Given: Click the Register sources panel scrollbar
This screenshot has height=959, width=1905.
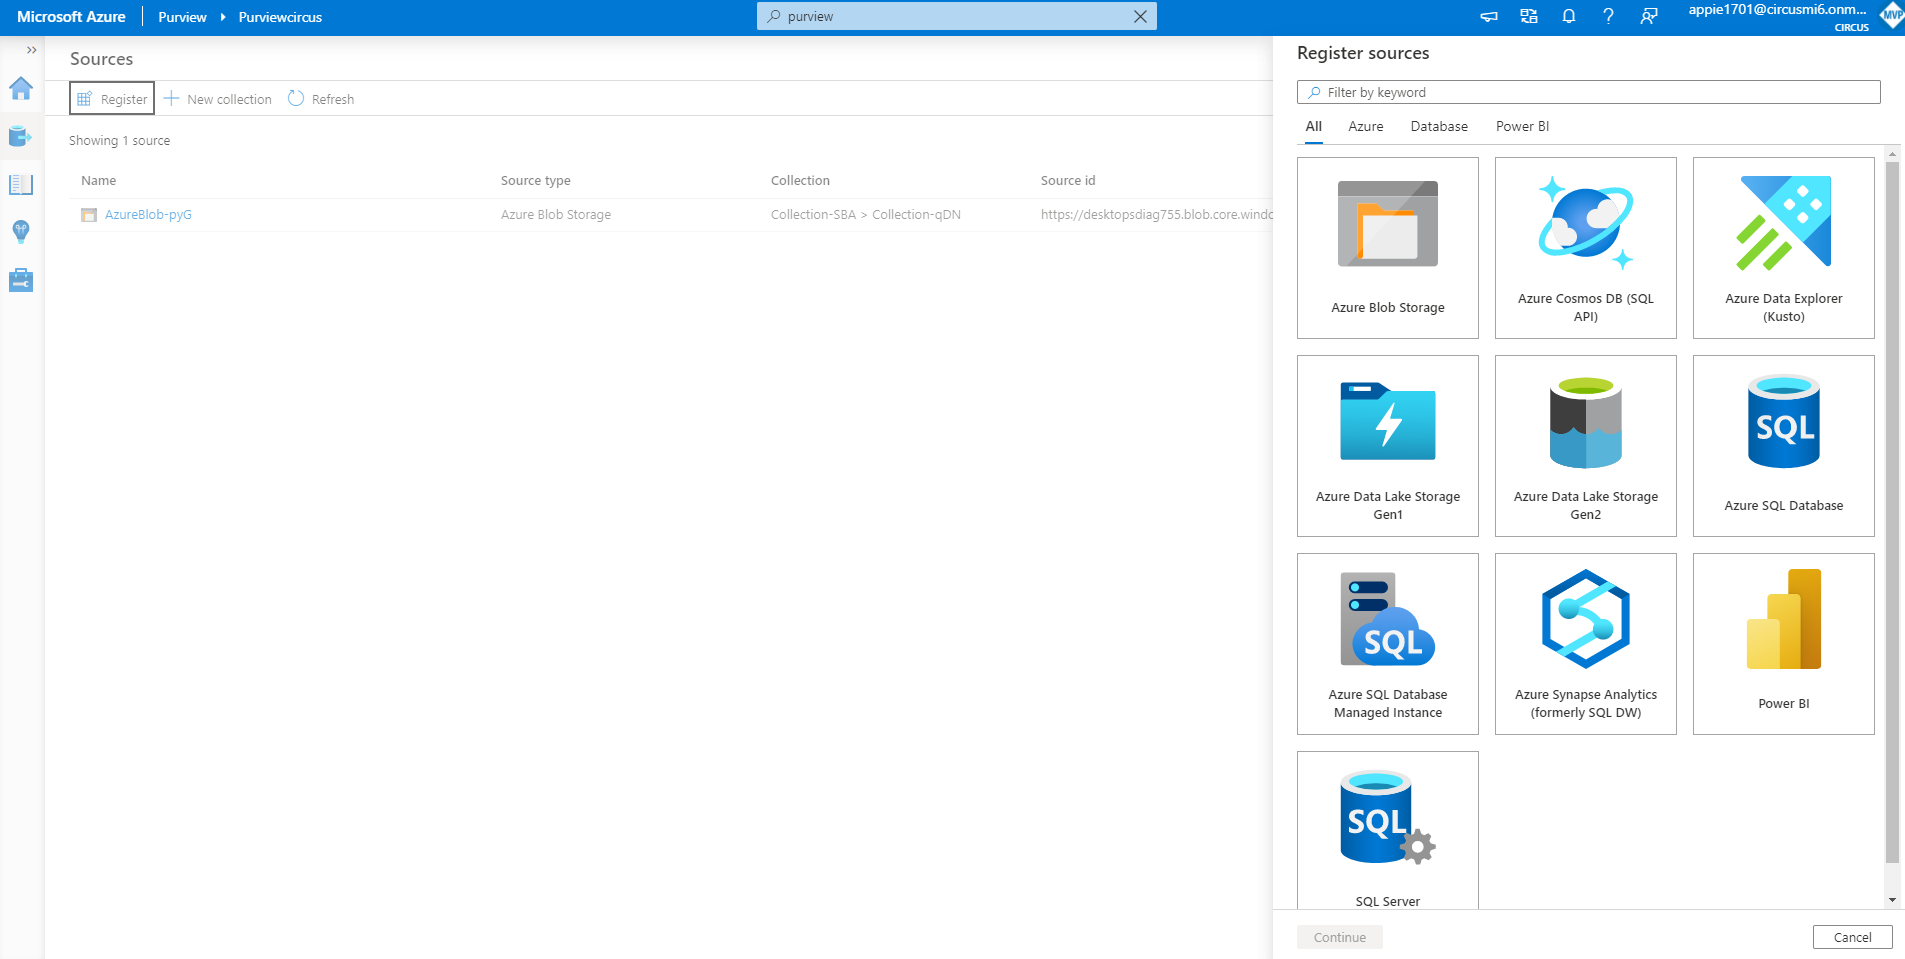Looking at the screenshot, I should 1891,510.
